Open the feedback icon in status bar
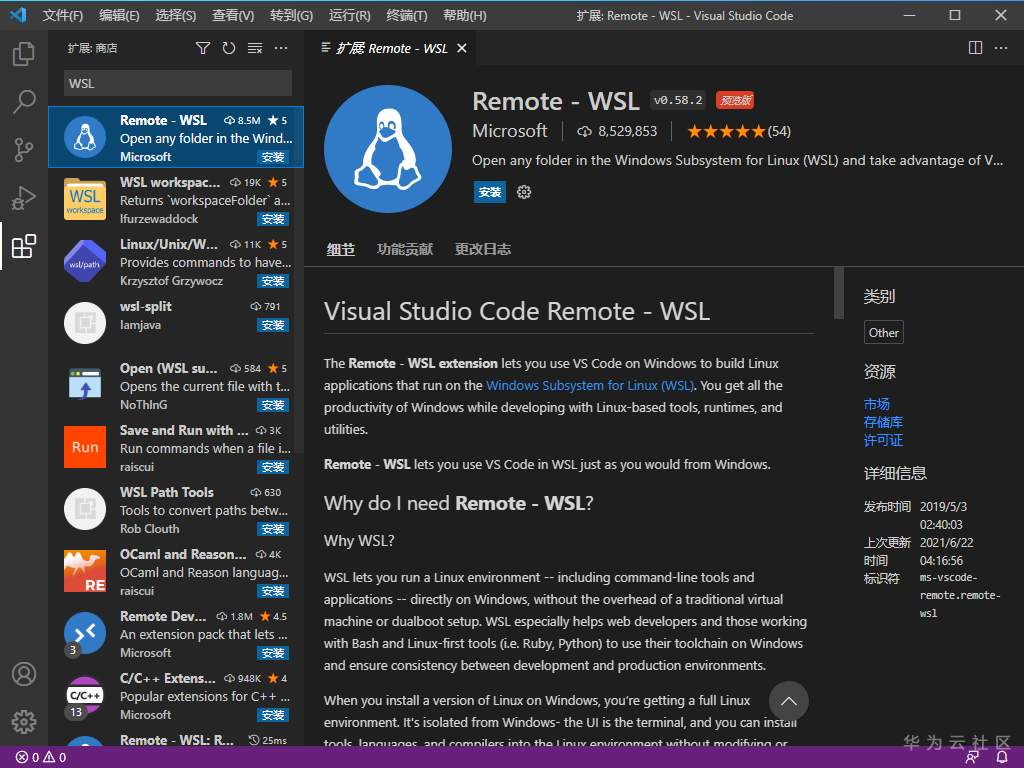The image size is (1024, 768). pyautogui.click(x=972, y=758)
